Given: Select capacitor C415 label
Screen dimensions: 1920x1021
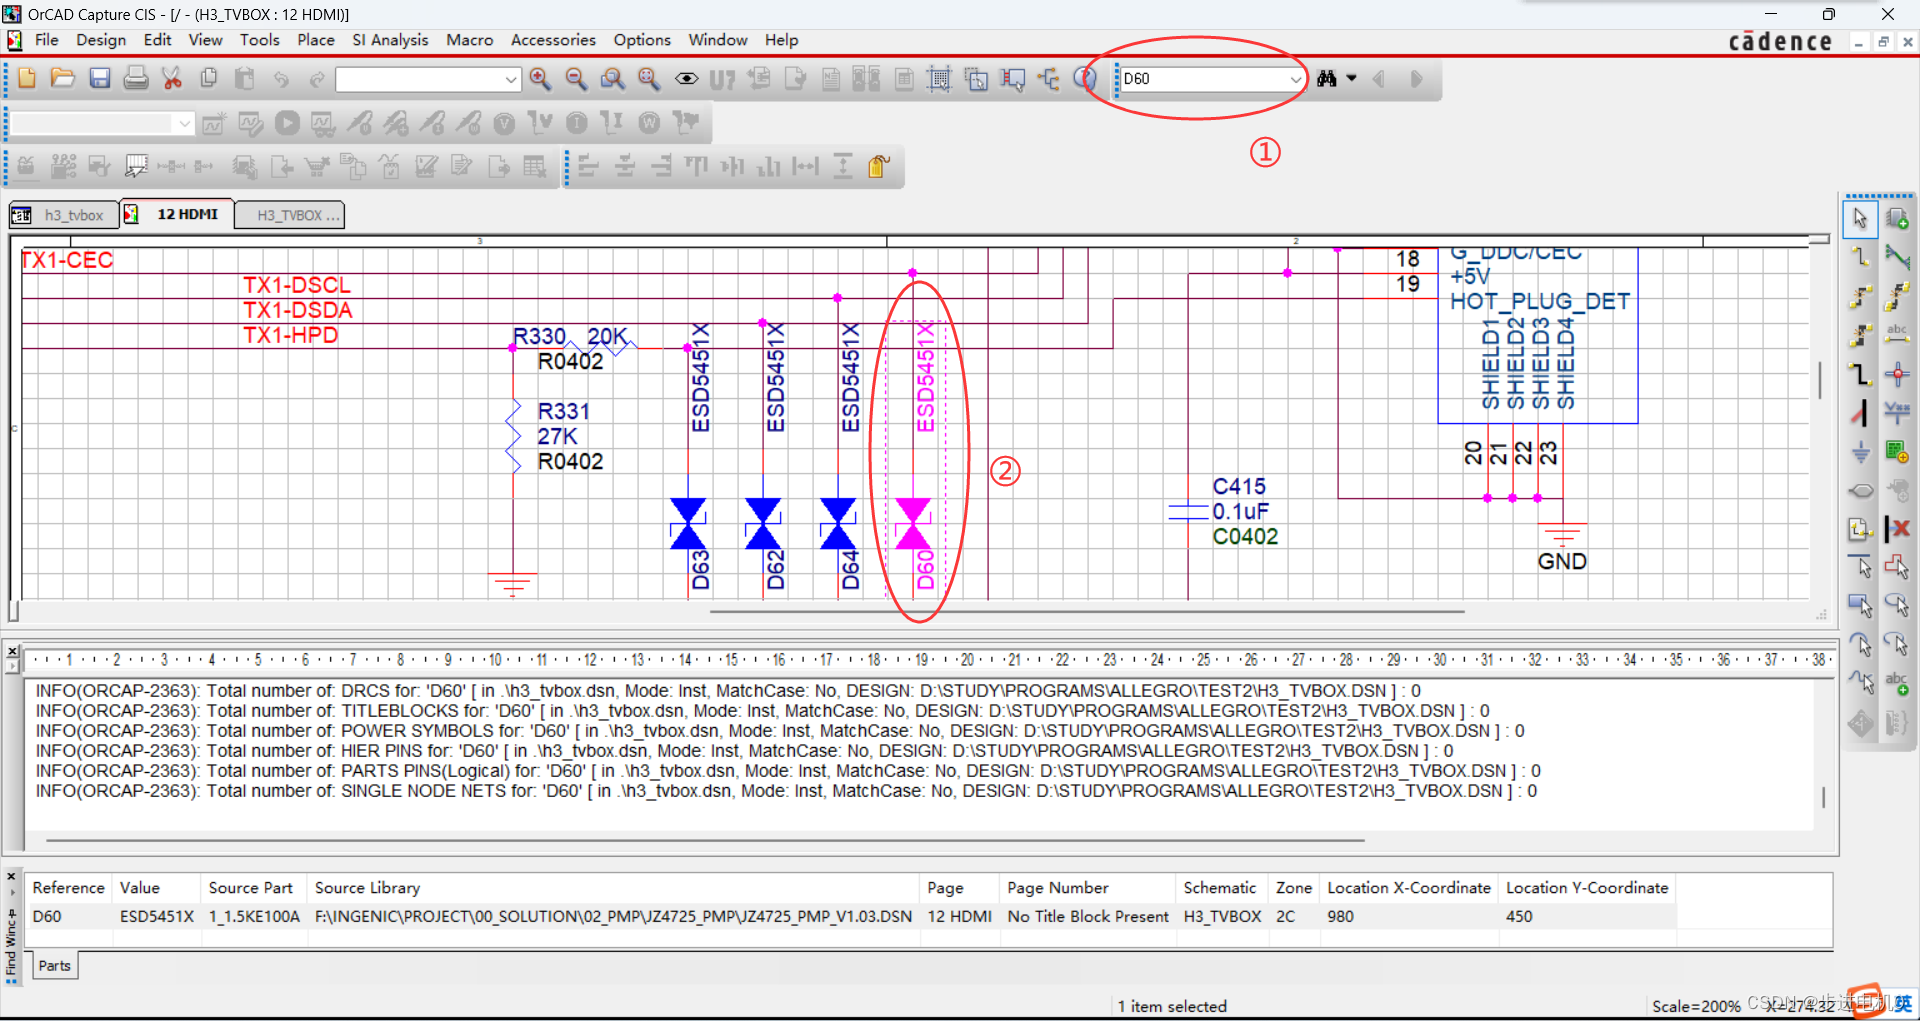Looking at the screenshot, I should coord(1239,486).
